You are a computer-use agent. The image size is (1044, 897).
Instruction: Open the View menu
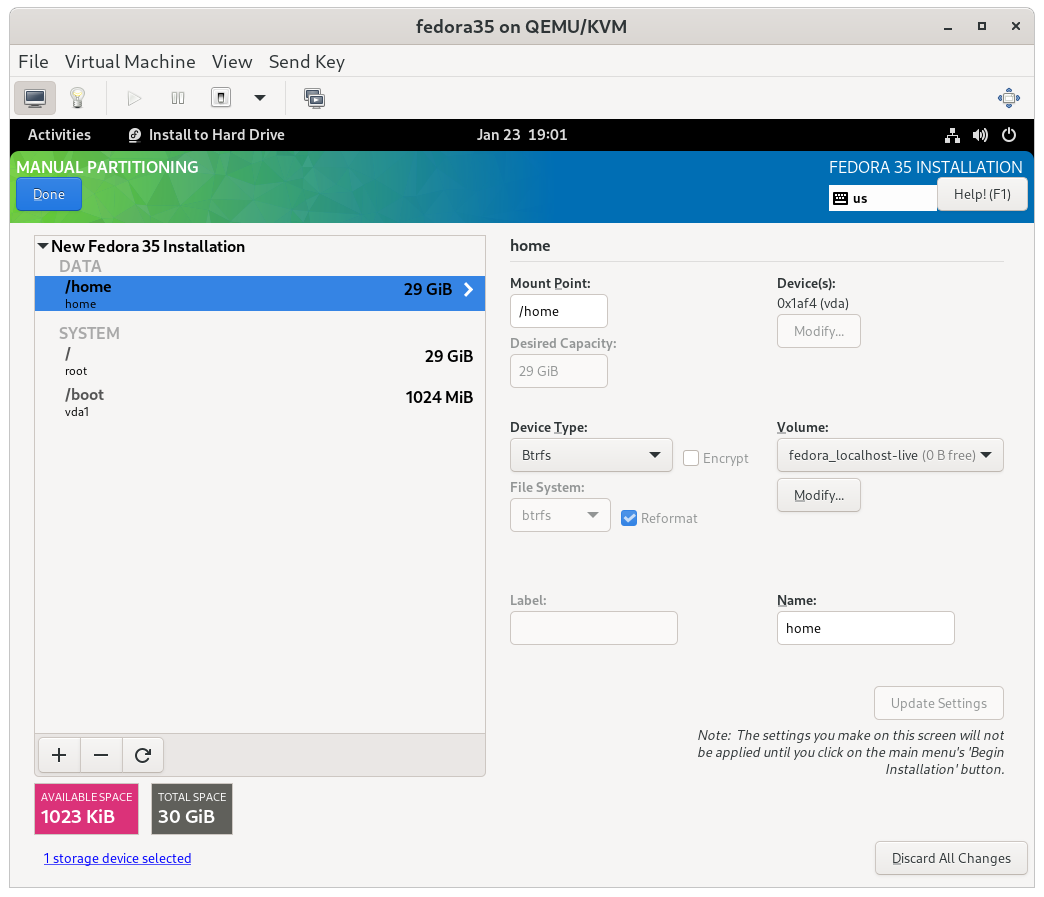pos(232,62)
